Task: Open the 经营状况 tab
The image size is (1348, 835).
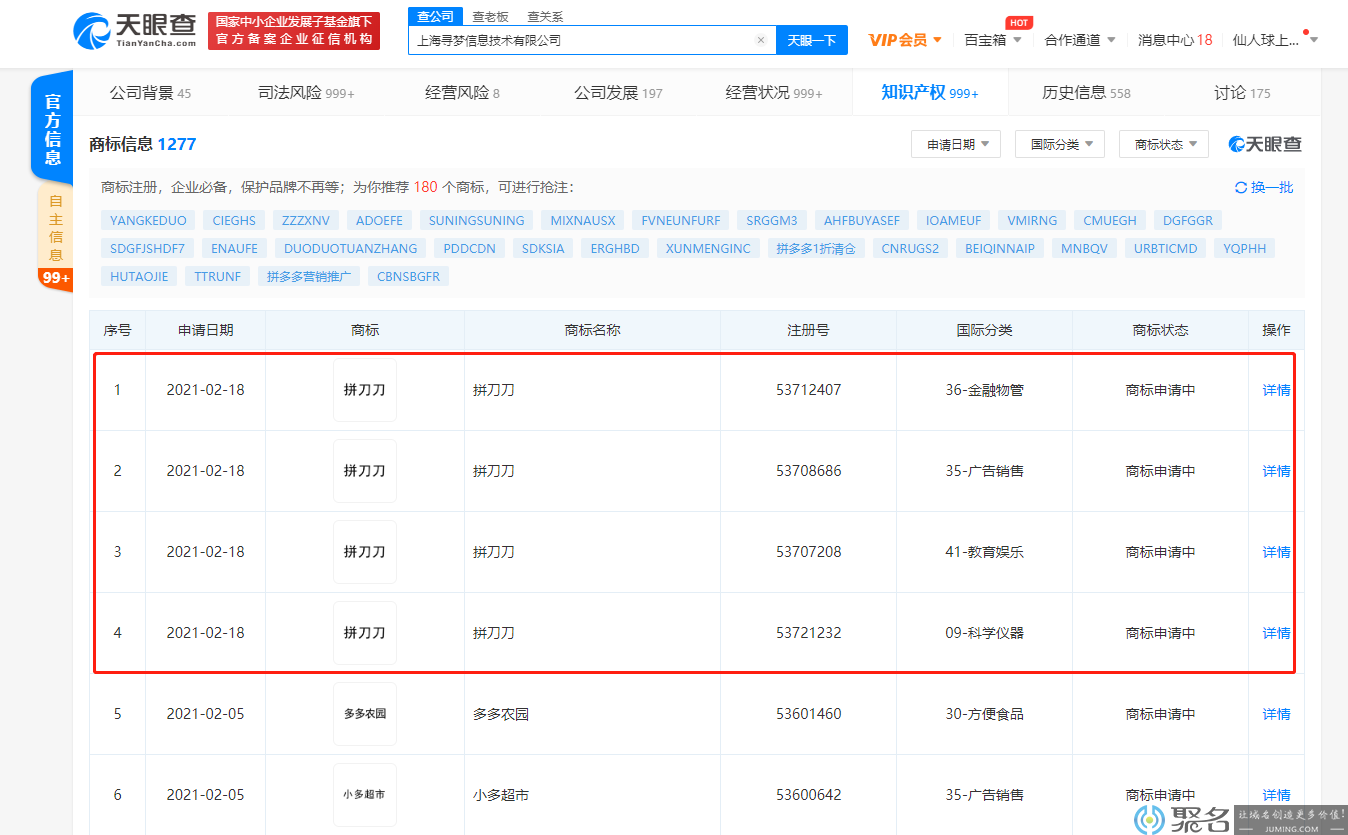Action: pyautogui.click(x=774, y=93)
